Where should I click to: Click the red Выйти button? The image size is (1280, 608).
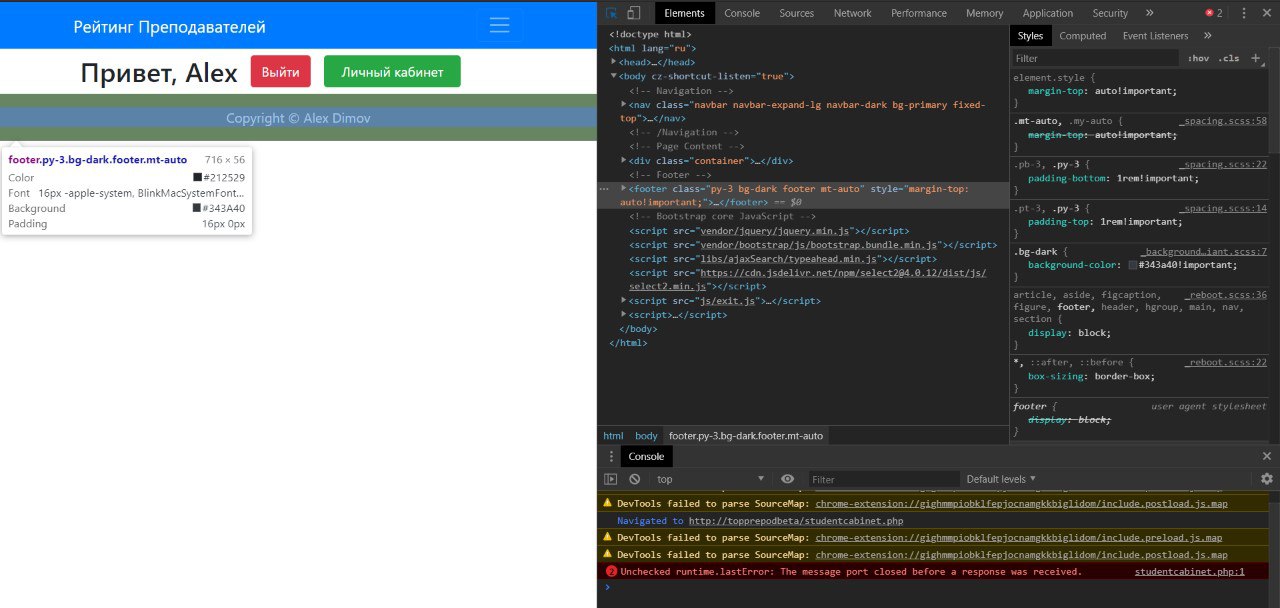(281, 72)
